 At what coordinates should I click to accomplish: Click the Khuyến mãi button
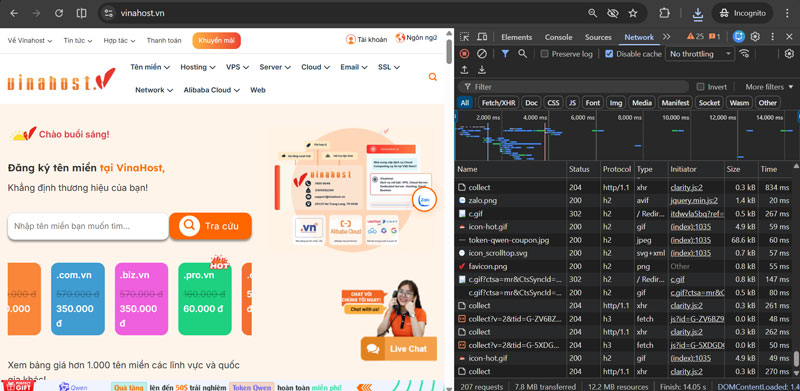pyautogui.click(x=216, y=40)
